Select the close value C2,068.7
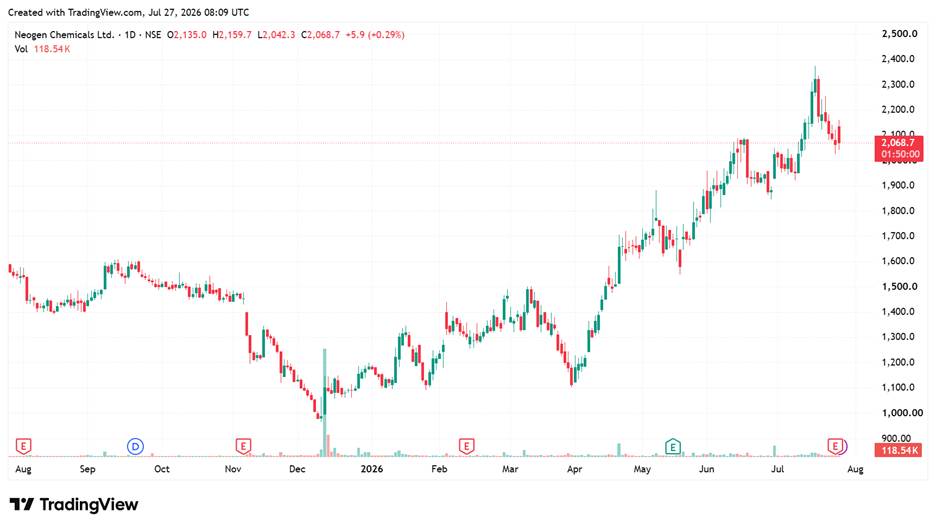Screen dimensions: 936x529 pos(320,35)
